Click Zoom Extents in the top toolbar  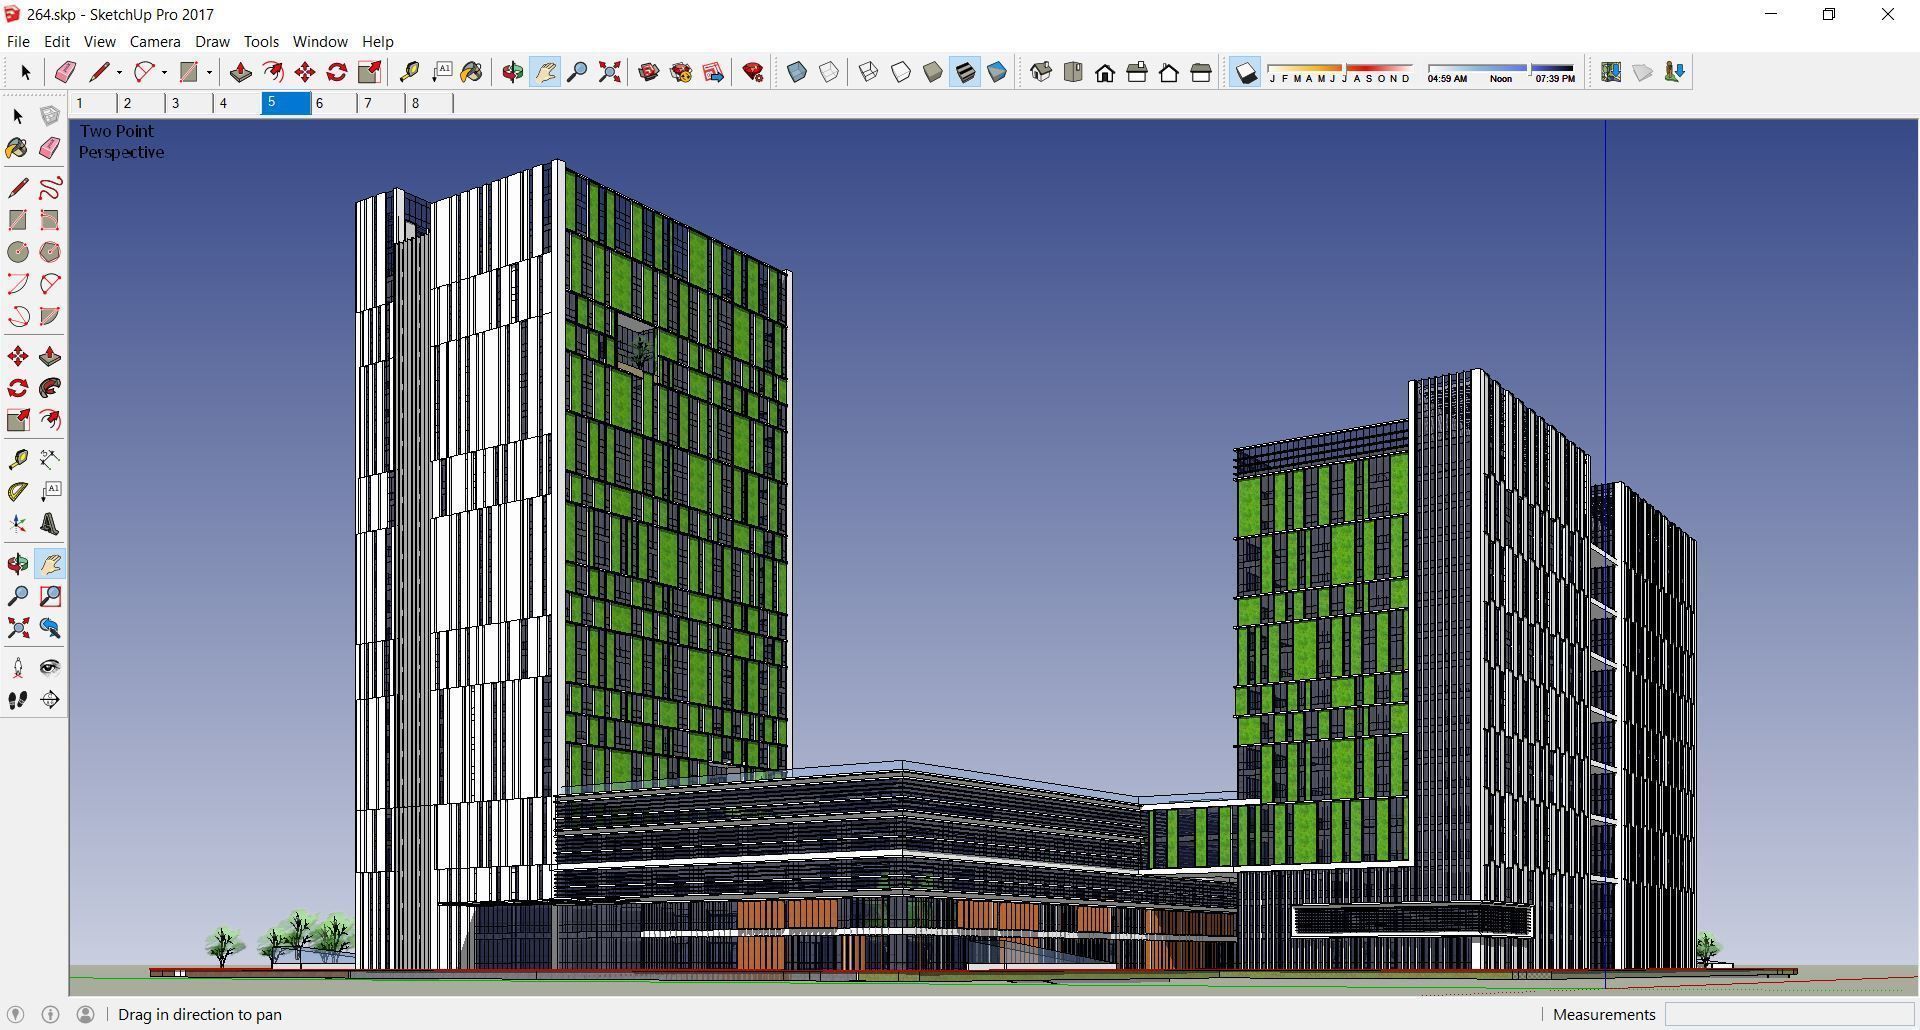pos(609,71)
